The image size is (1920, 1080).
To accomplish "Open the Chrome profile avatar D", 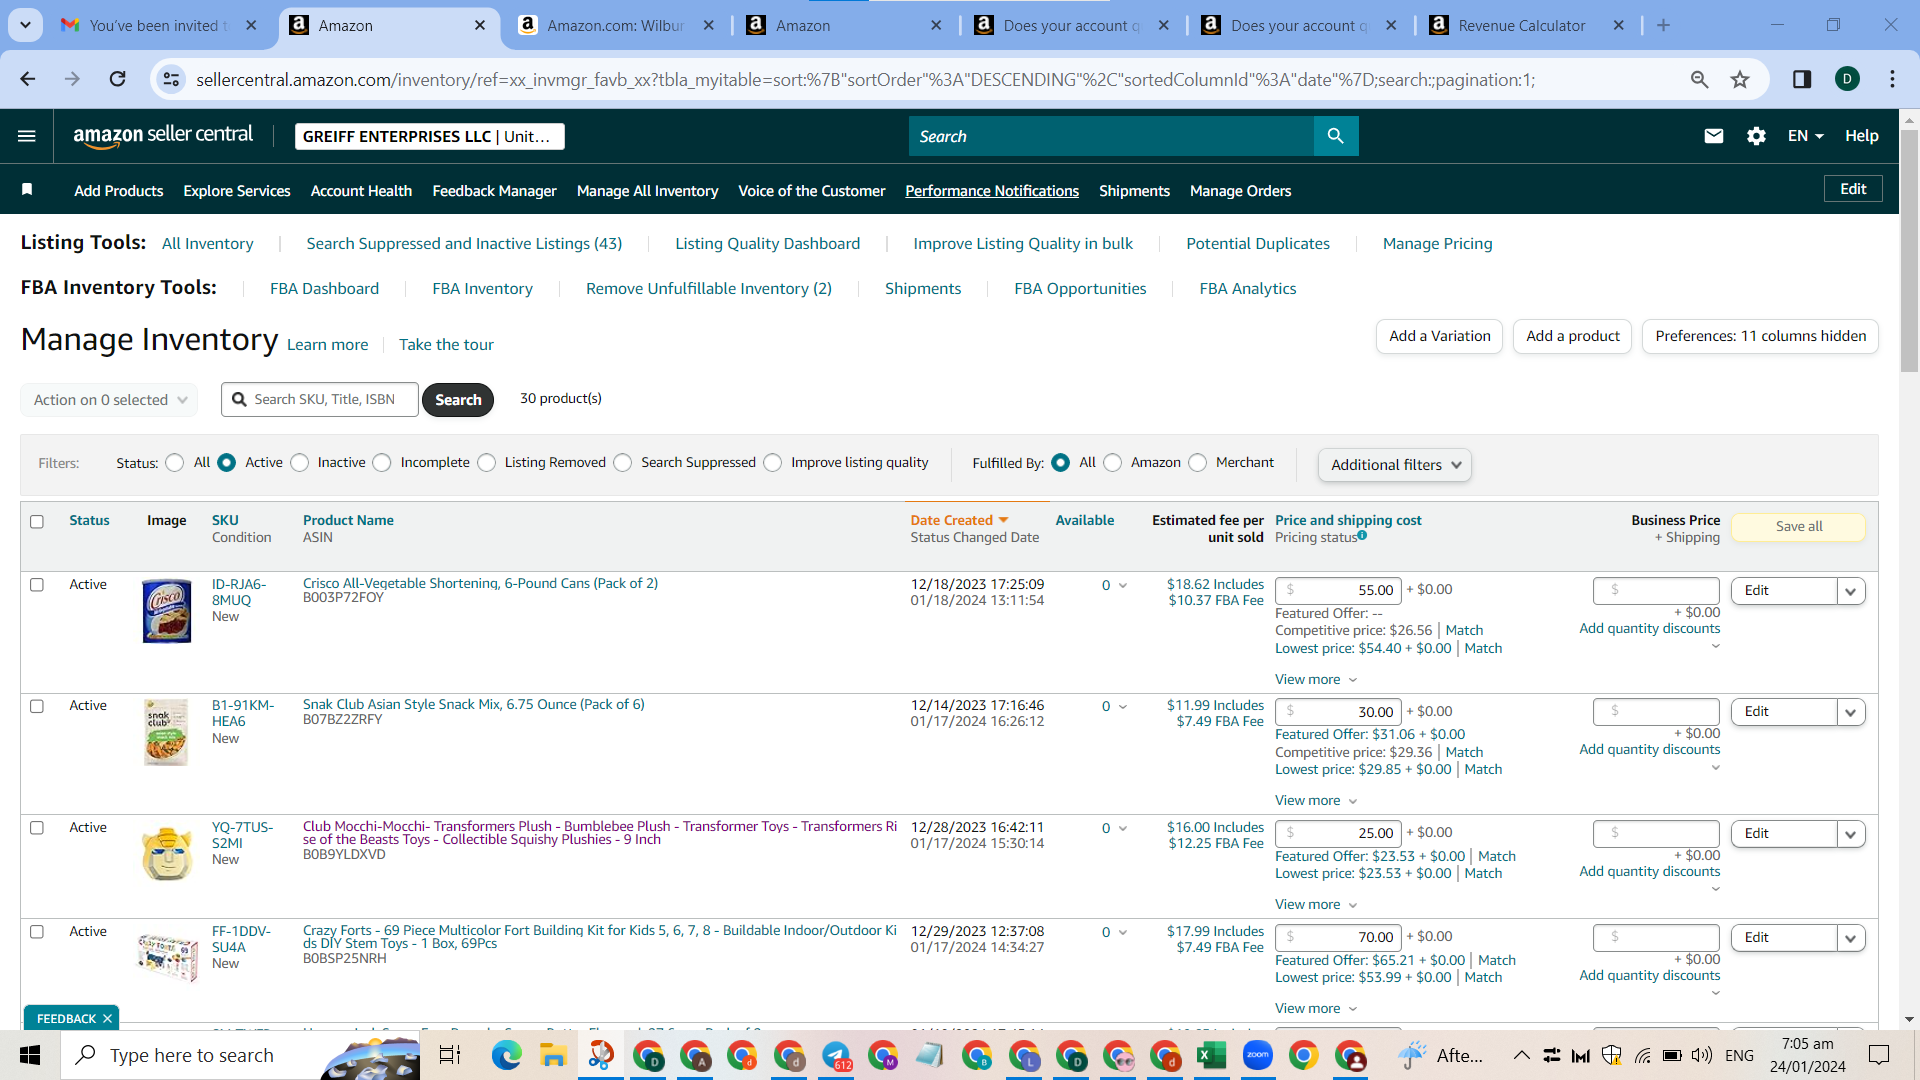I will pos(1847,79).
